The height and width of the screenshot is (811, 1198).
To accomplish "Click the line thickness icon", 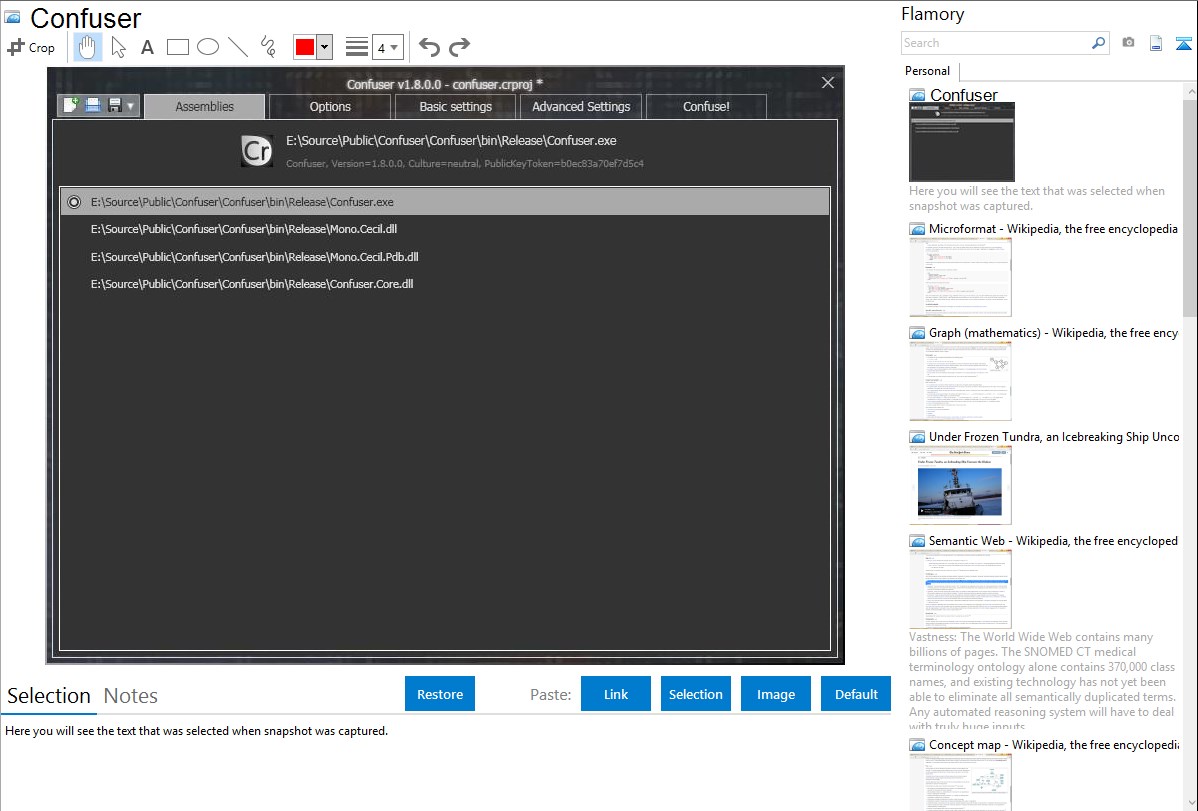I will 356,47.
